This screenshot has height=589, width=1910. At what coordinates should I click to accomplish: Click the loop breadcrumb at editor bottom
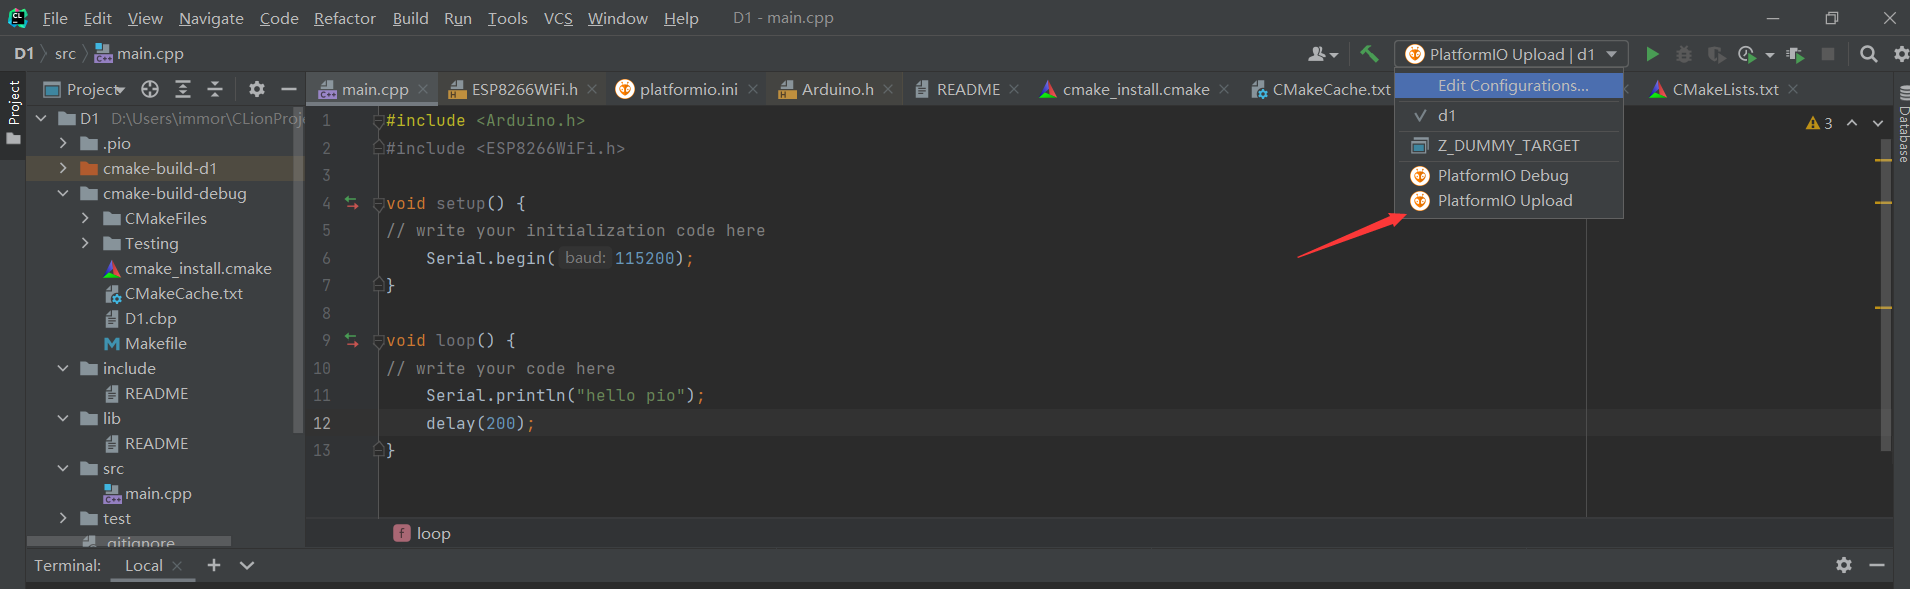point(422,533)
